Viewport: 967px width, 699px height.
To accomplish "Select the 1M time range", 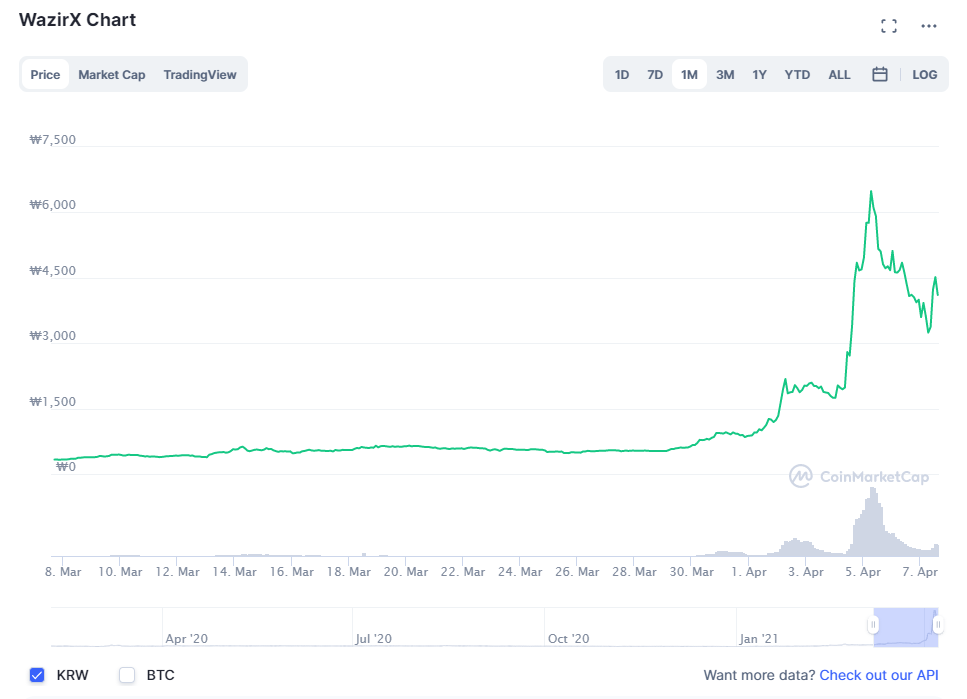I will pos(689,75).
